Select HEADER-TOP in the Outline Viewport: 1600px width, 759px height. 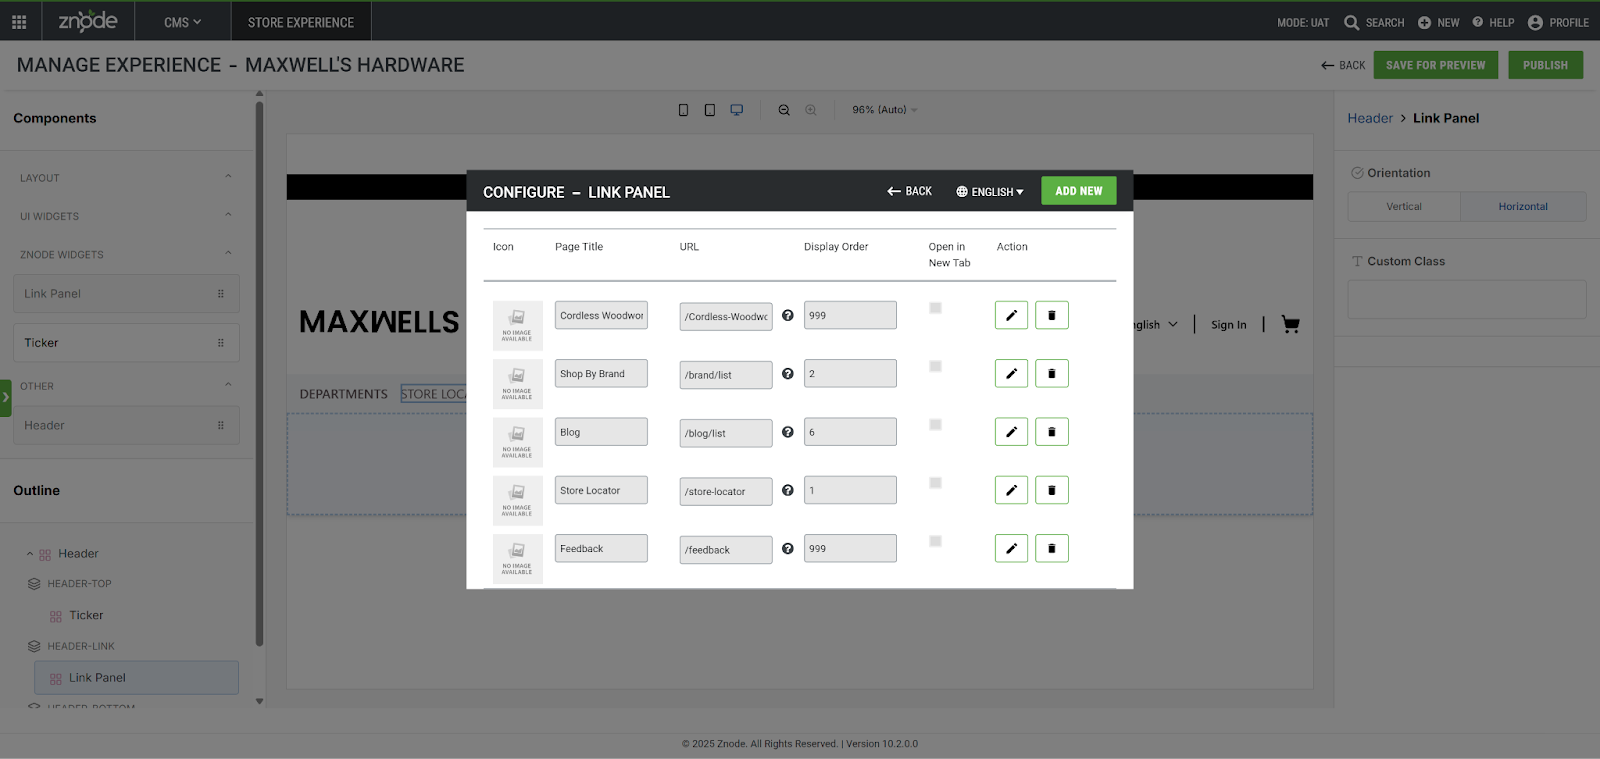(x=79, y=584)
